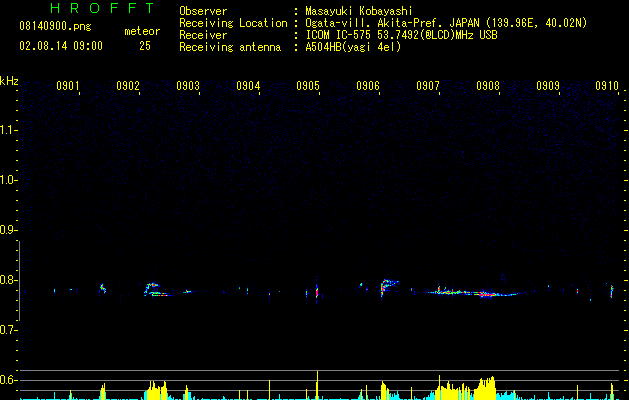Screen dimensions: 629x400
Task: Click the gray vertical range bar by 0.8 kHz
Action: click(19, 281)
